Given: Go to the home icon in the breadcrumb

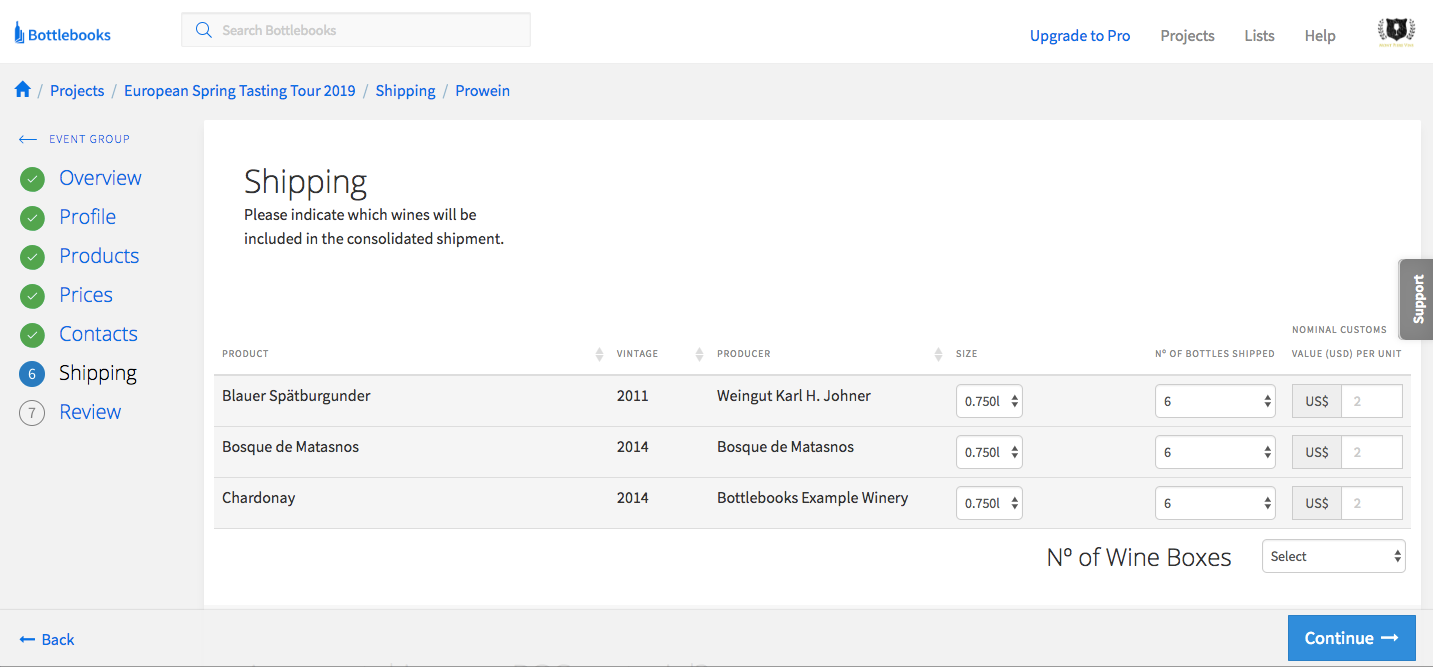Looking at the screenshot, I should [x=23, y=90].
